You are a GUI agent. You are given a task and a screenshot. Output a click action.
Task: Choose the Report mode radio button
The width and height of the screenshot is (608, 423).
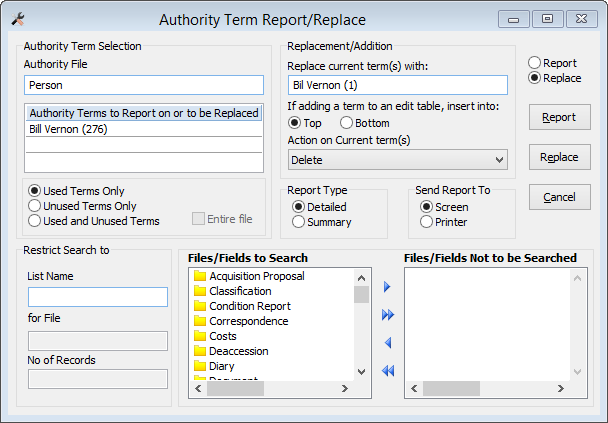(534, 63)
